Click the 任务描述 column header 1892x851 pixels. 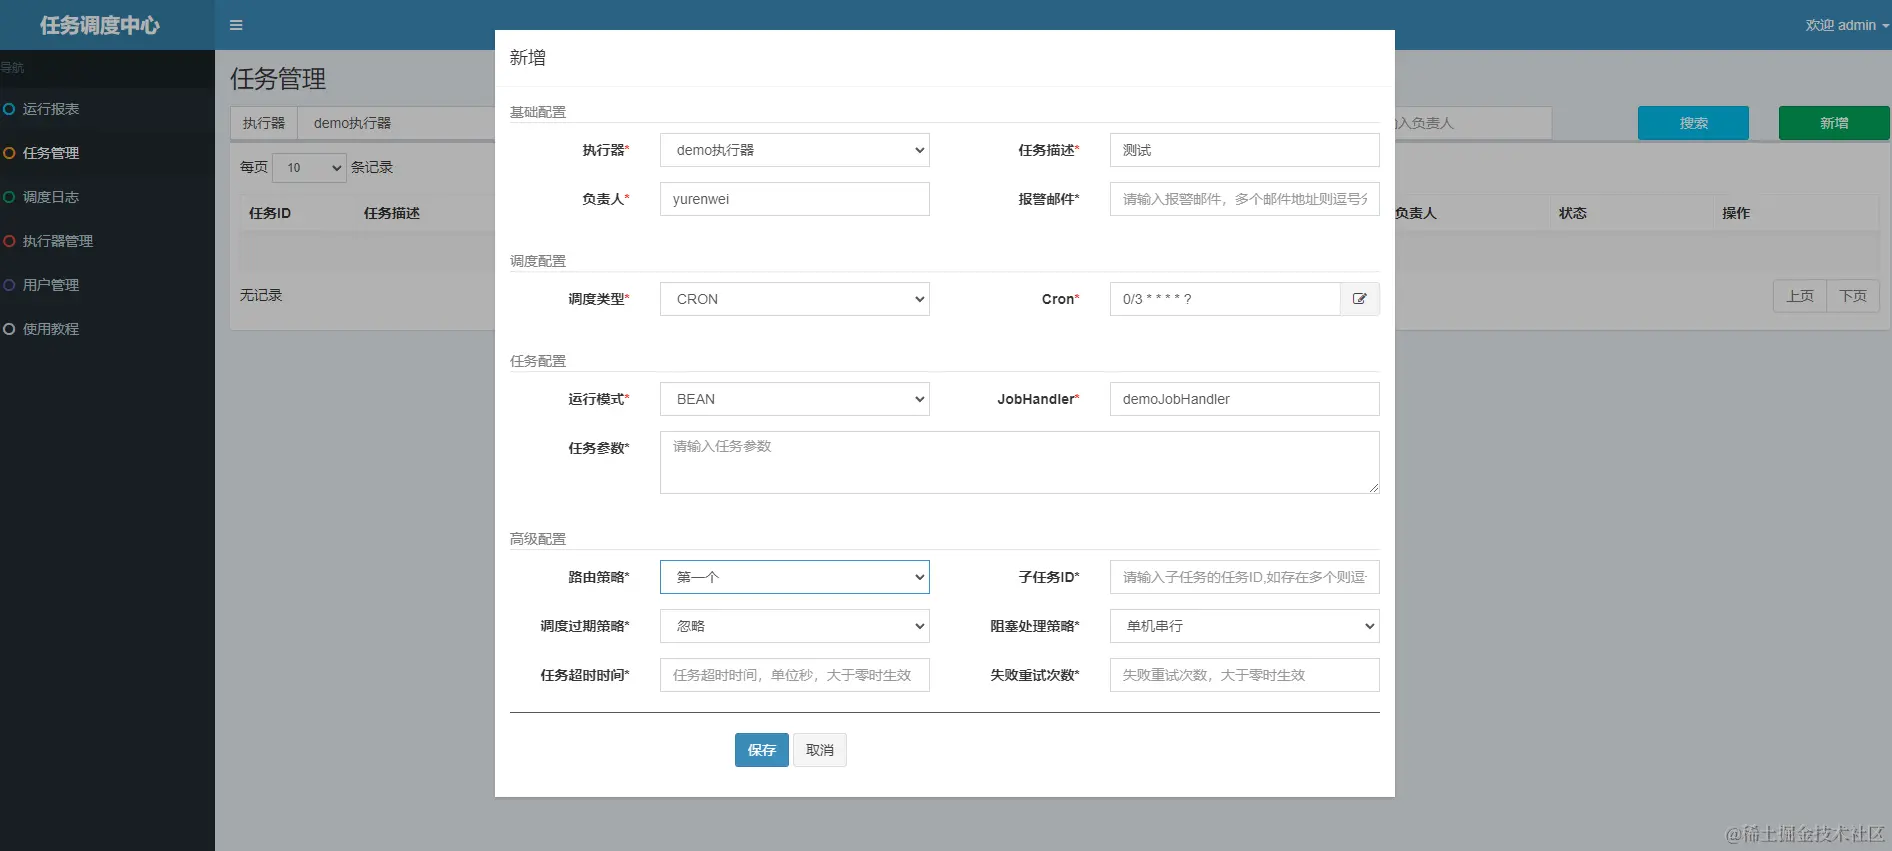pos(392,213)
